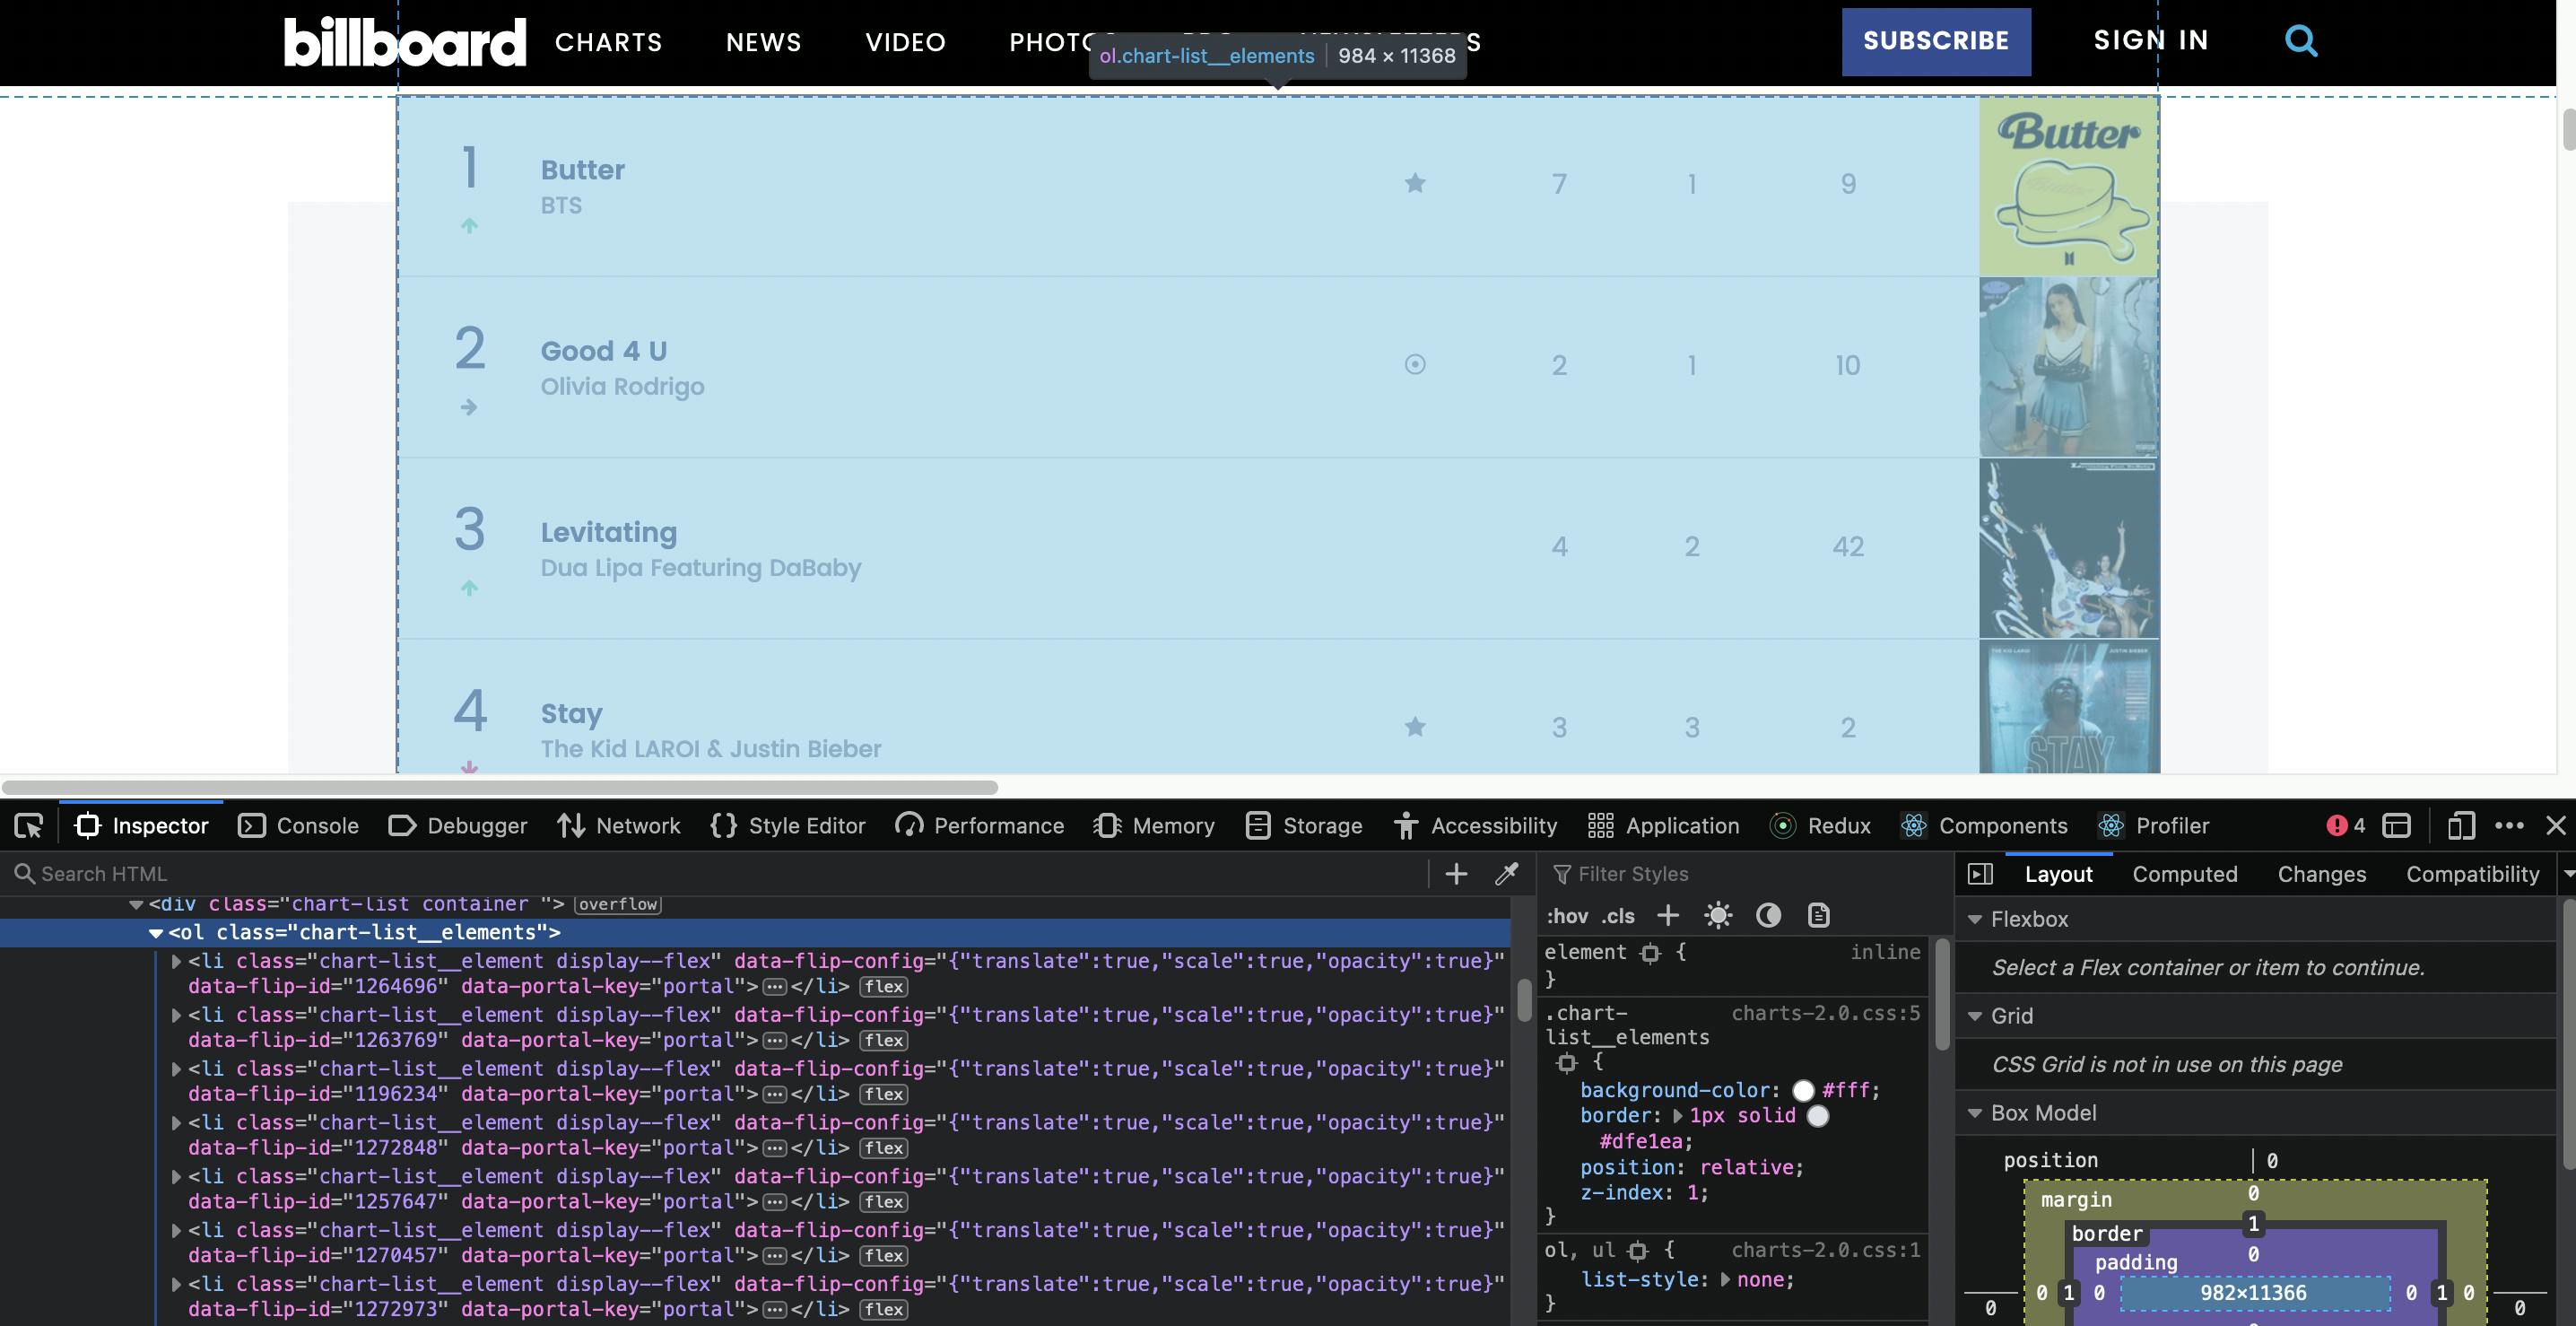
Task: Click the Search HTML field
Action: (720, 874)
